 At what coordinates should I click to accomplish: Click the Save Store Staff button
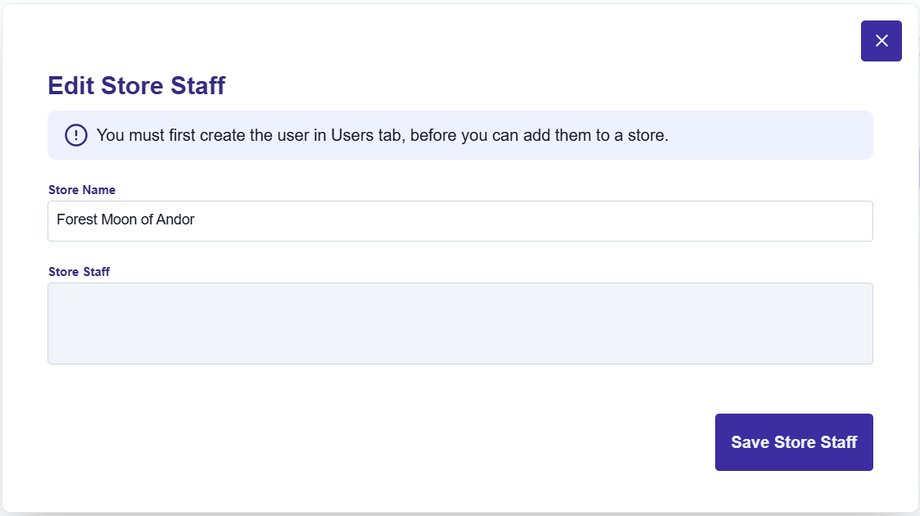794,442
